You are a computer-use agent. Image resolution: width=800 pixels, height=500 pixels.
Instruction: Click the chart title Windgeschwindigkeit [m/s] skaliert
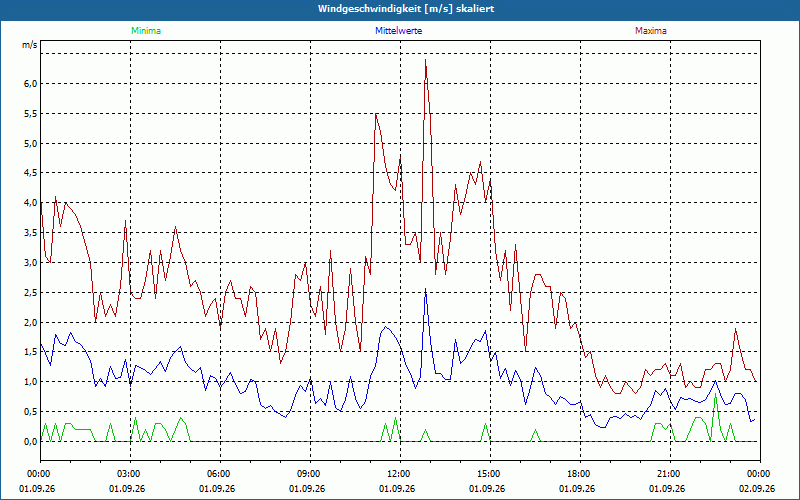point(406,9)
